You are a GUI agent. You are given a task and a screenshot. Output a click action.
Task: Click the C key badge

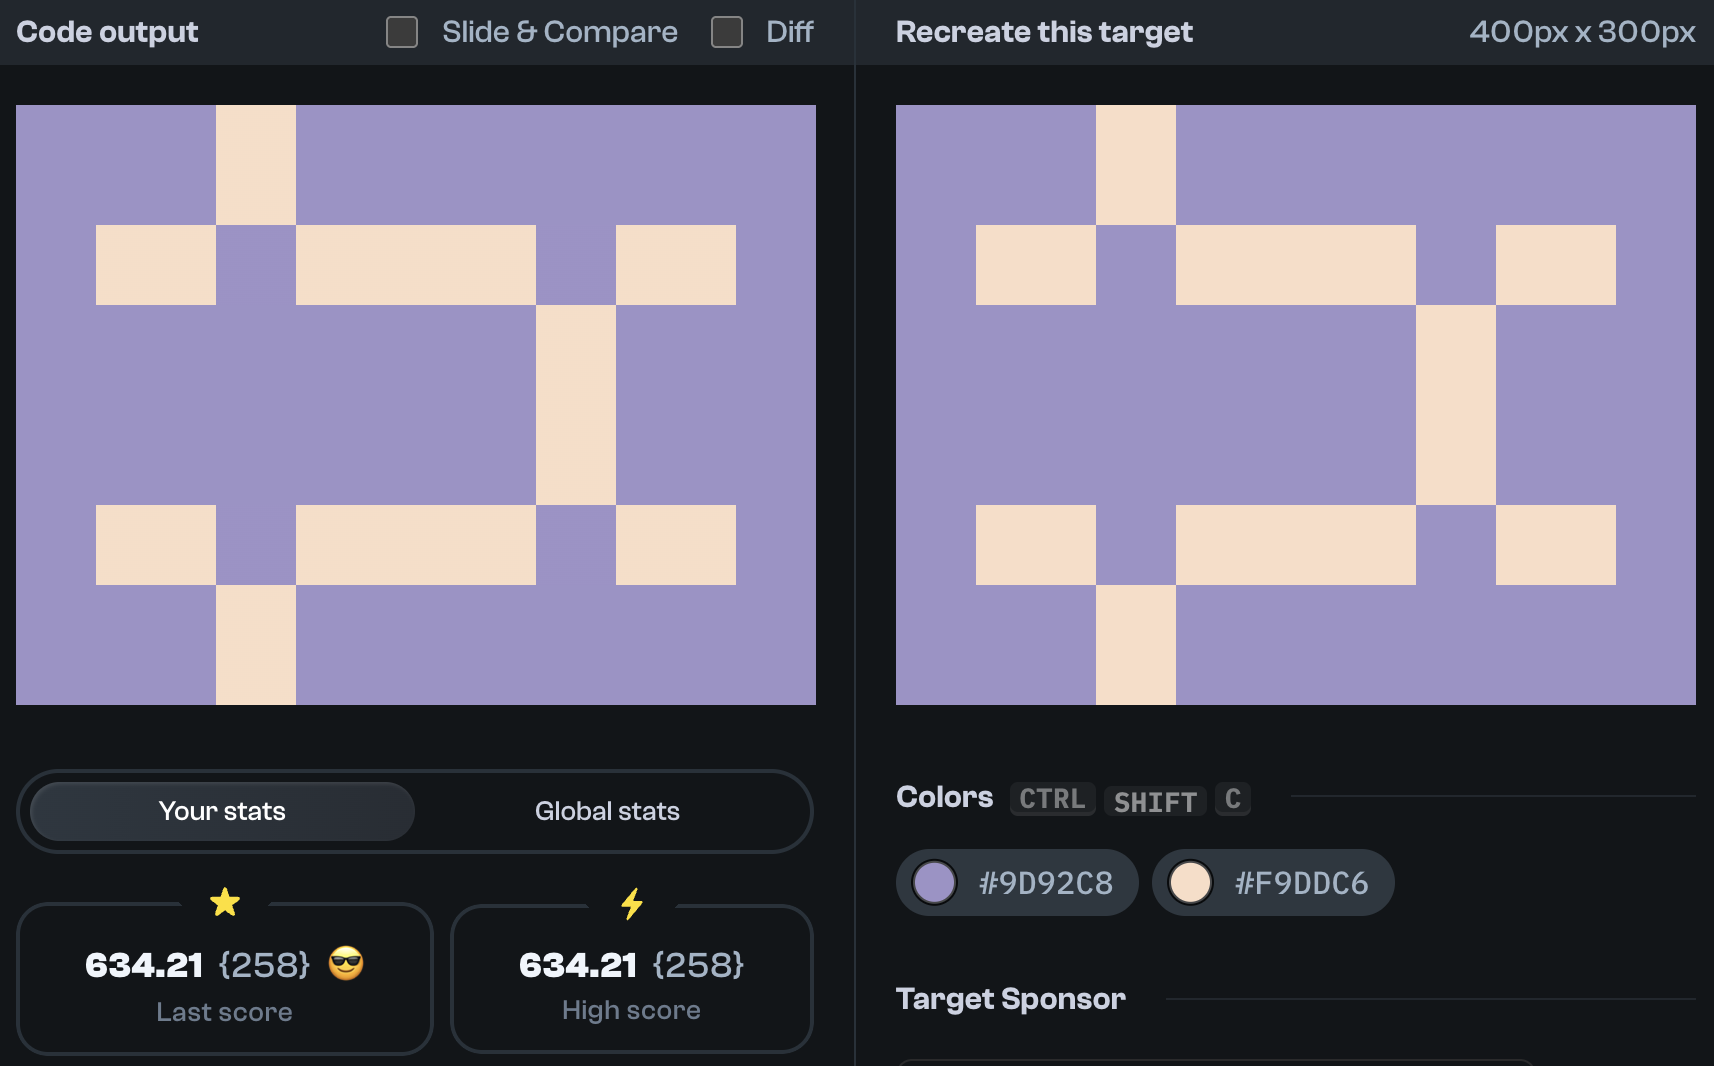click(x=1232, y=798)
